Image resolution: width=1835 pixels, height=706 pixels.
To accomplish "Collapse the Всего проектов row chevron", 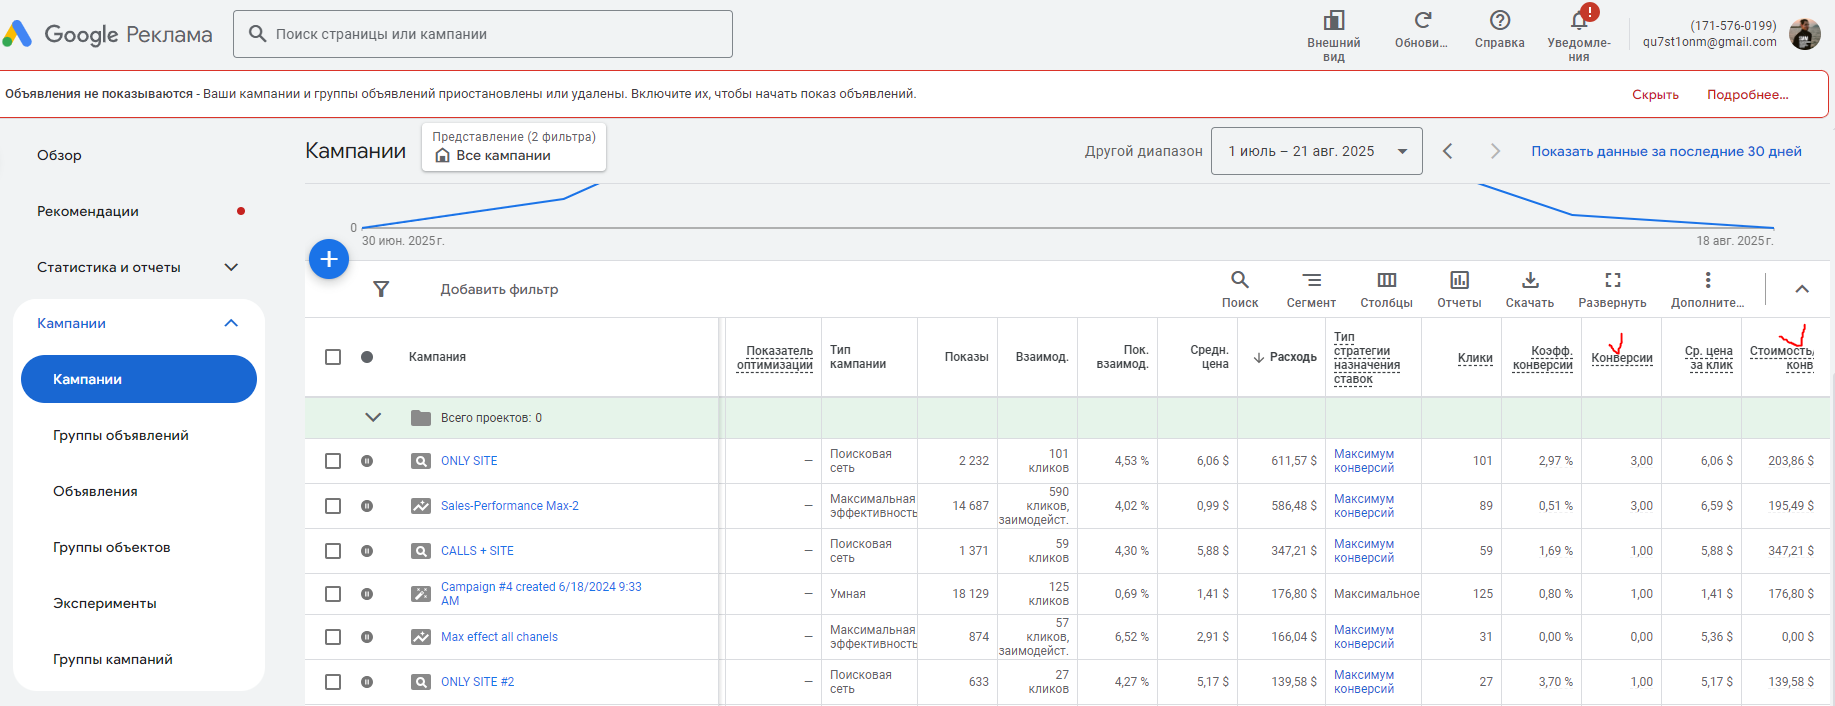I will coord(373,418).
